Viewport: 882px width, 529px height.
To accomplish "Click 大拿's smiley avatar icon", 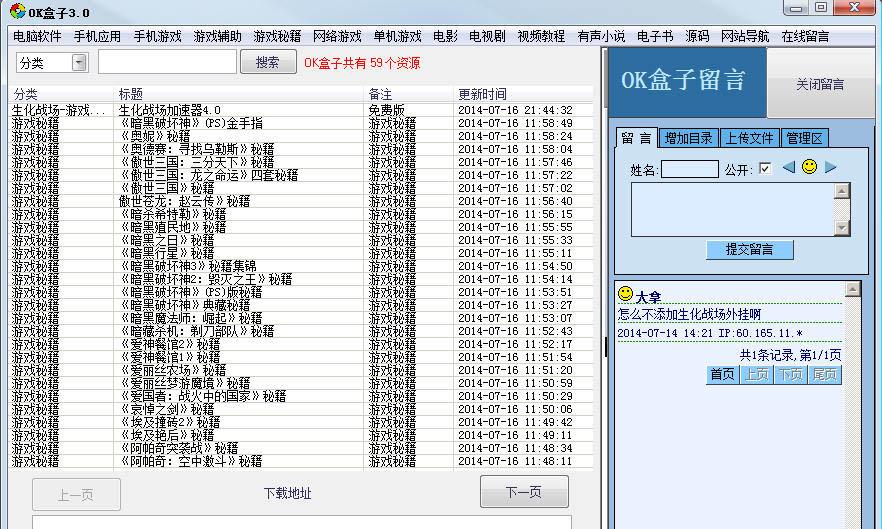I will point(625,293).
